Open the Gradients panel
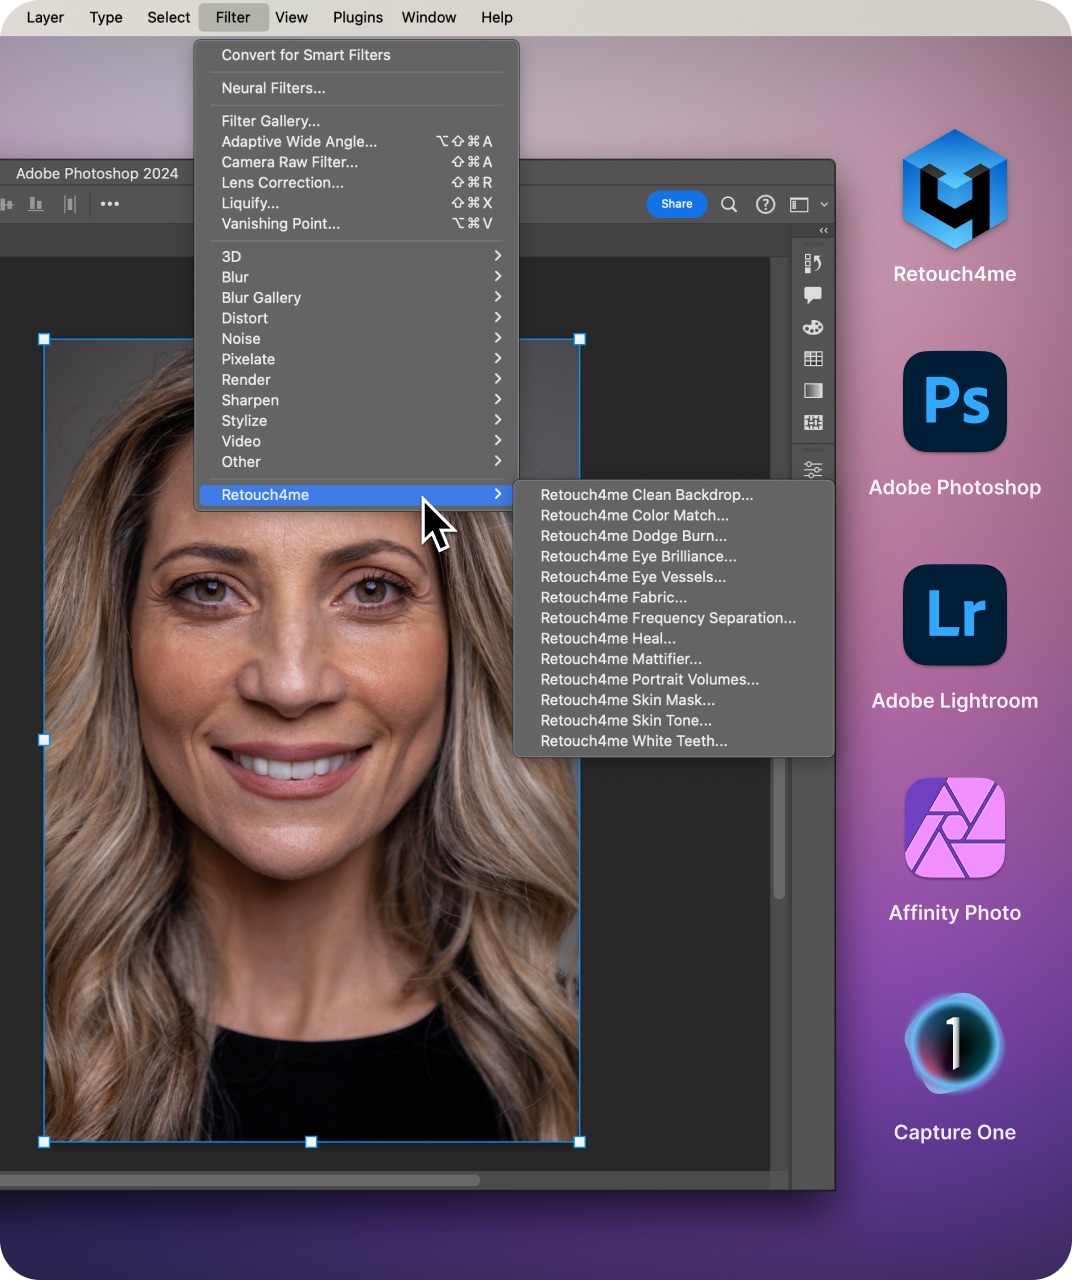 (x=812, y=390)
